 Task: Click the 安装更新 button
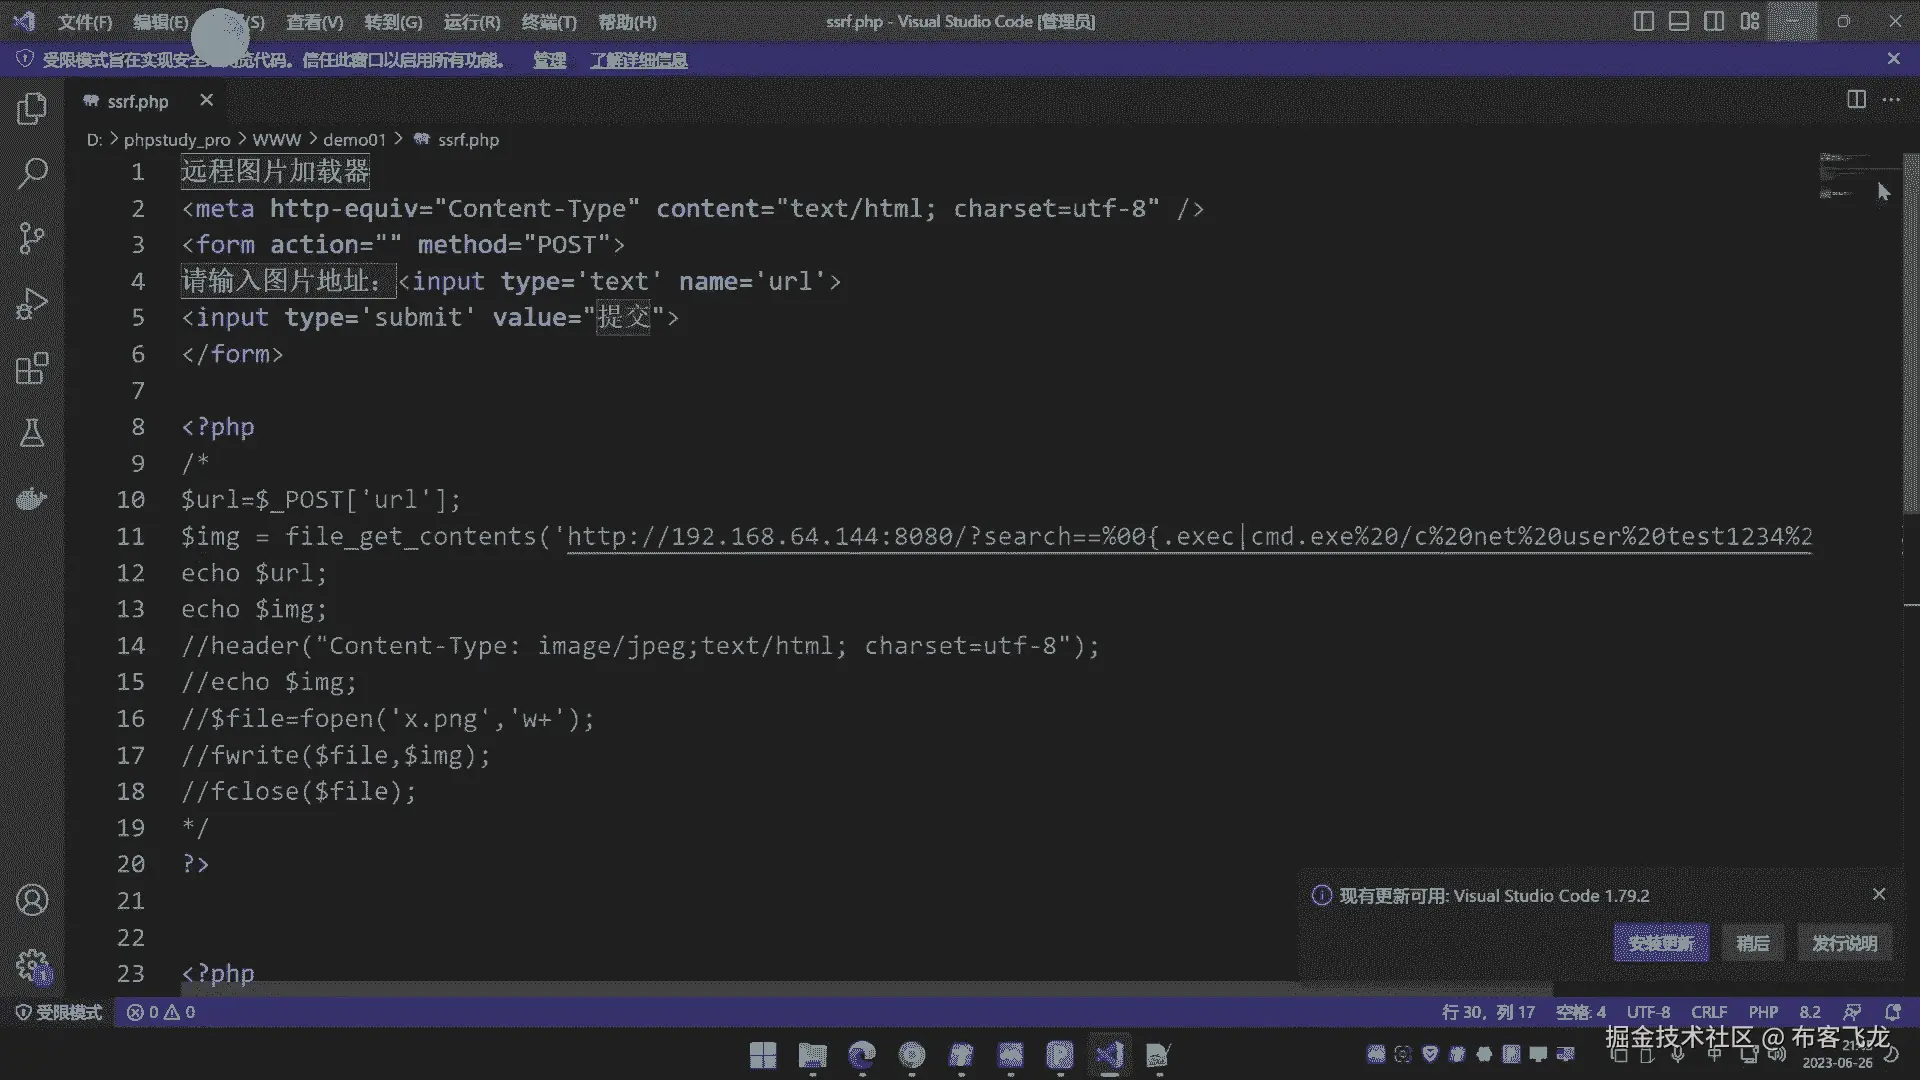[x=1660, y=943]
